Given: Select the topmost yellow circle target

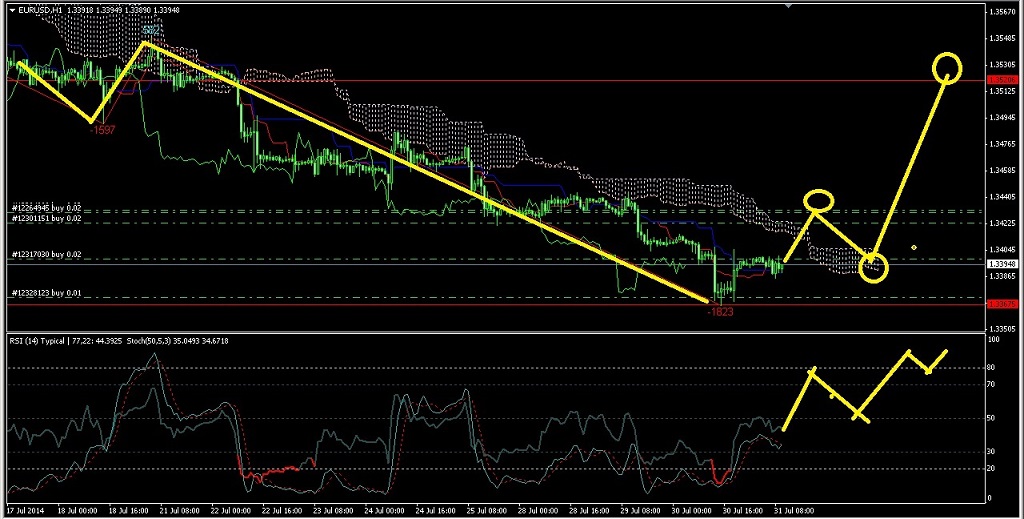Looking at the screenshot, I should point(948,67).
